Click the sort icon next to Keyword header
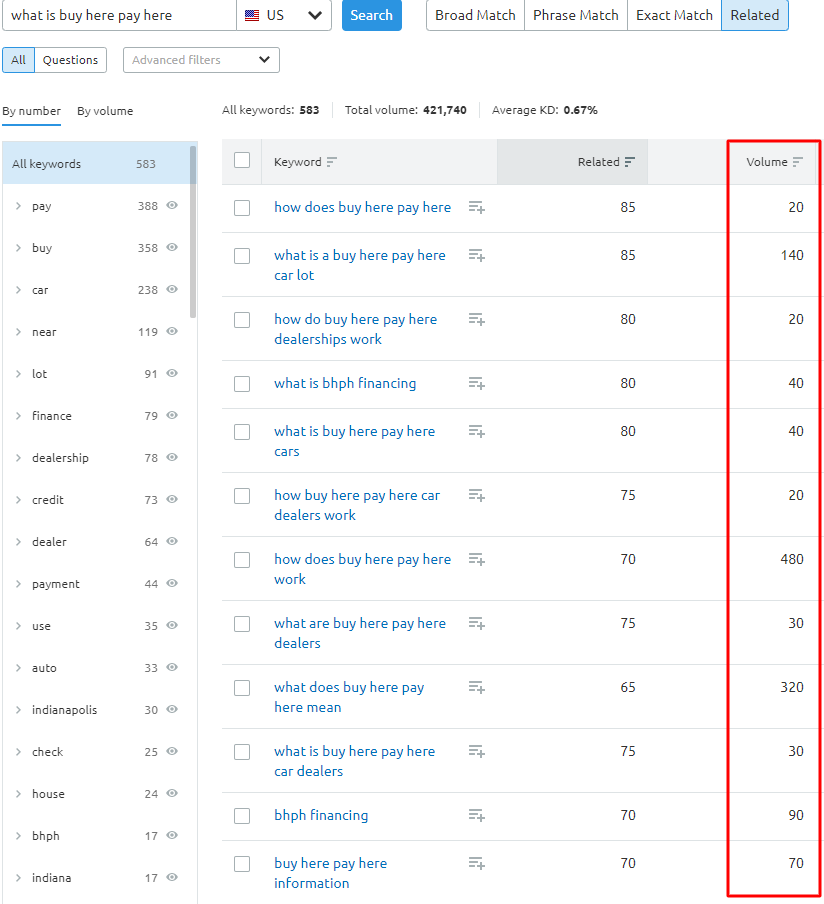Screen dimensions: 824x904 [332, 162]
